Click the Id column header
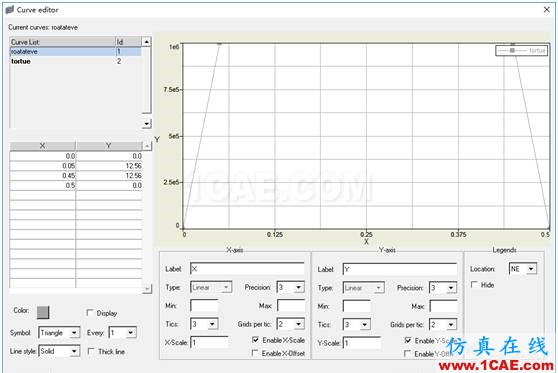Screen dimensions: 558x373 128,42
